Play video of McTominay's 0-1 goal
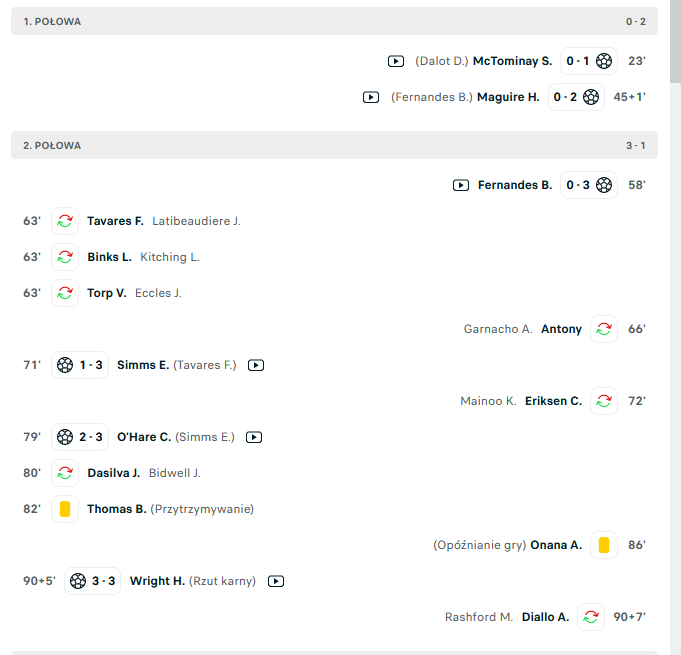 point(396,61)
